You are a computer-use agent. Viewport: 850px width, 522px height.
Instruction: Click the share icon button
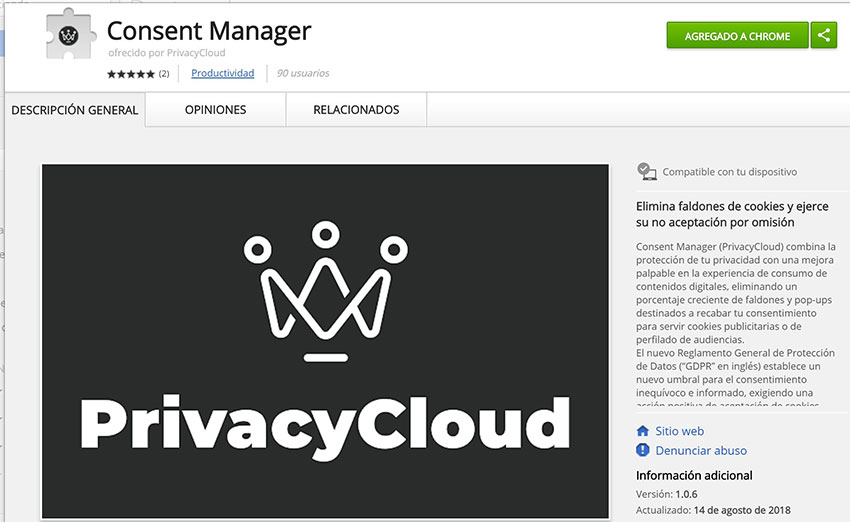[x=823, y=36]
